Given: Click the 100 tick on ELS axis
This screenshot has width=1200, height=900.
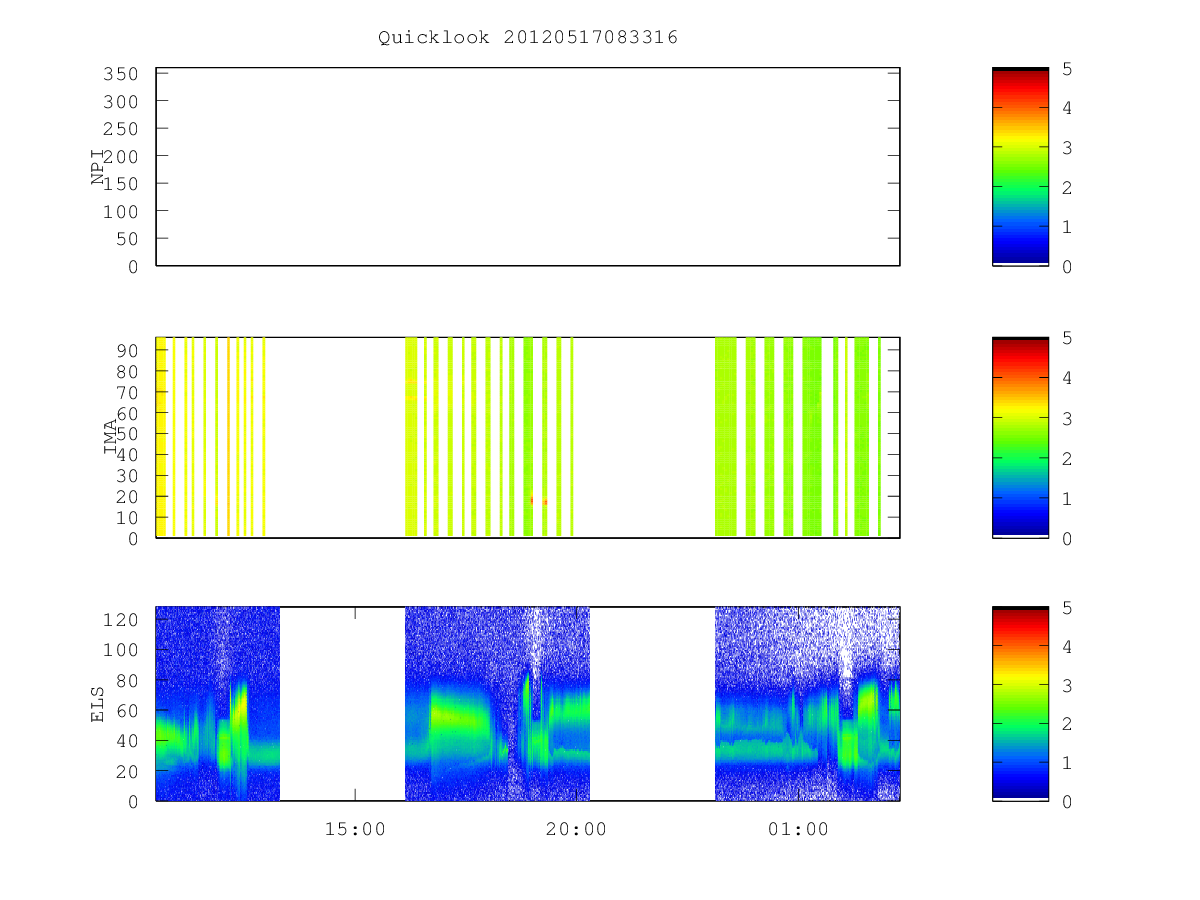Looking at the screenshot, I should click(120, 649).
